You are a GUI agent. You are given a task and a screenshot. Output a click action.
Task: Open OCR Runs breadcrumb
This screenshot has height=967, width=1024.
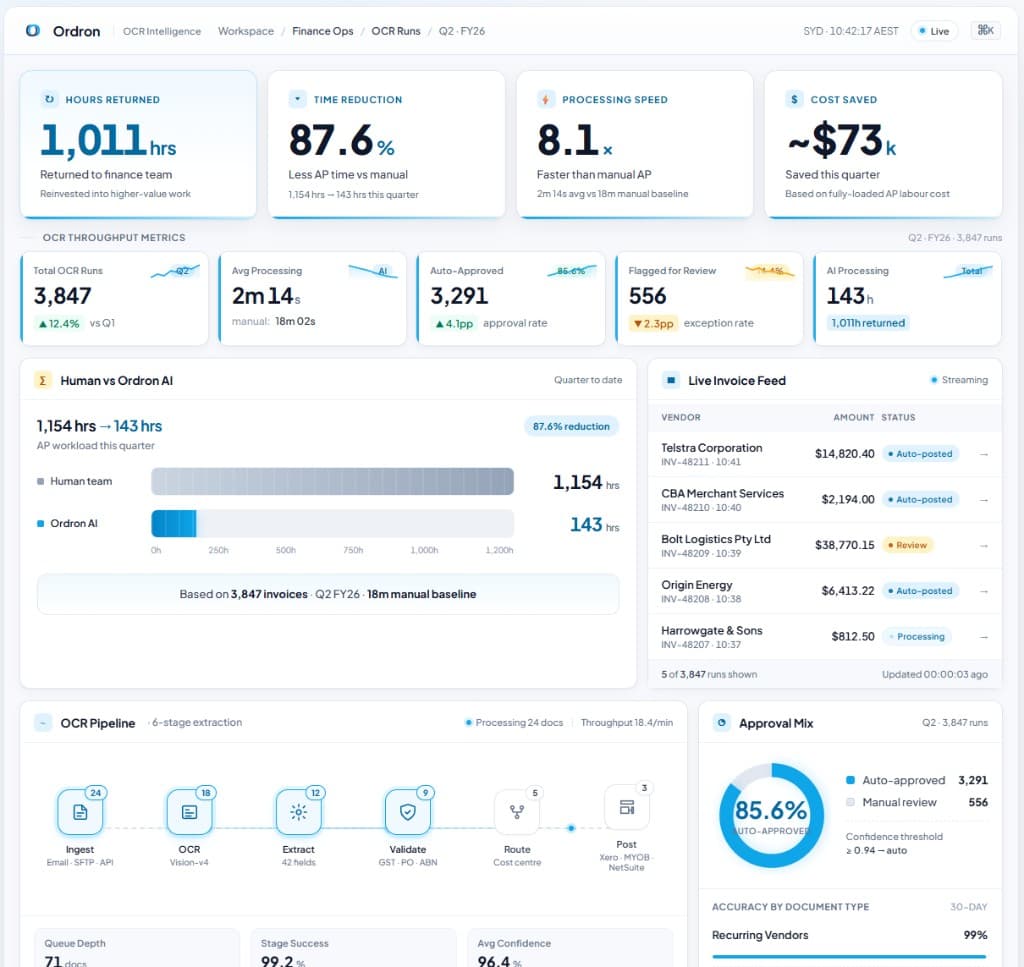pyautogui.click(x=396, y=31)
